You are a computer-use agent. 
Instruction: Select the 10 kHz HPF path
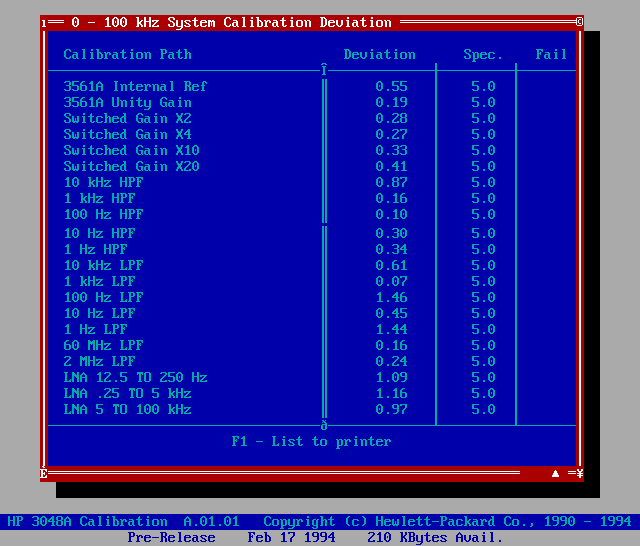coord(103,182)
